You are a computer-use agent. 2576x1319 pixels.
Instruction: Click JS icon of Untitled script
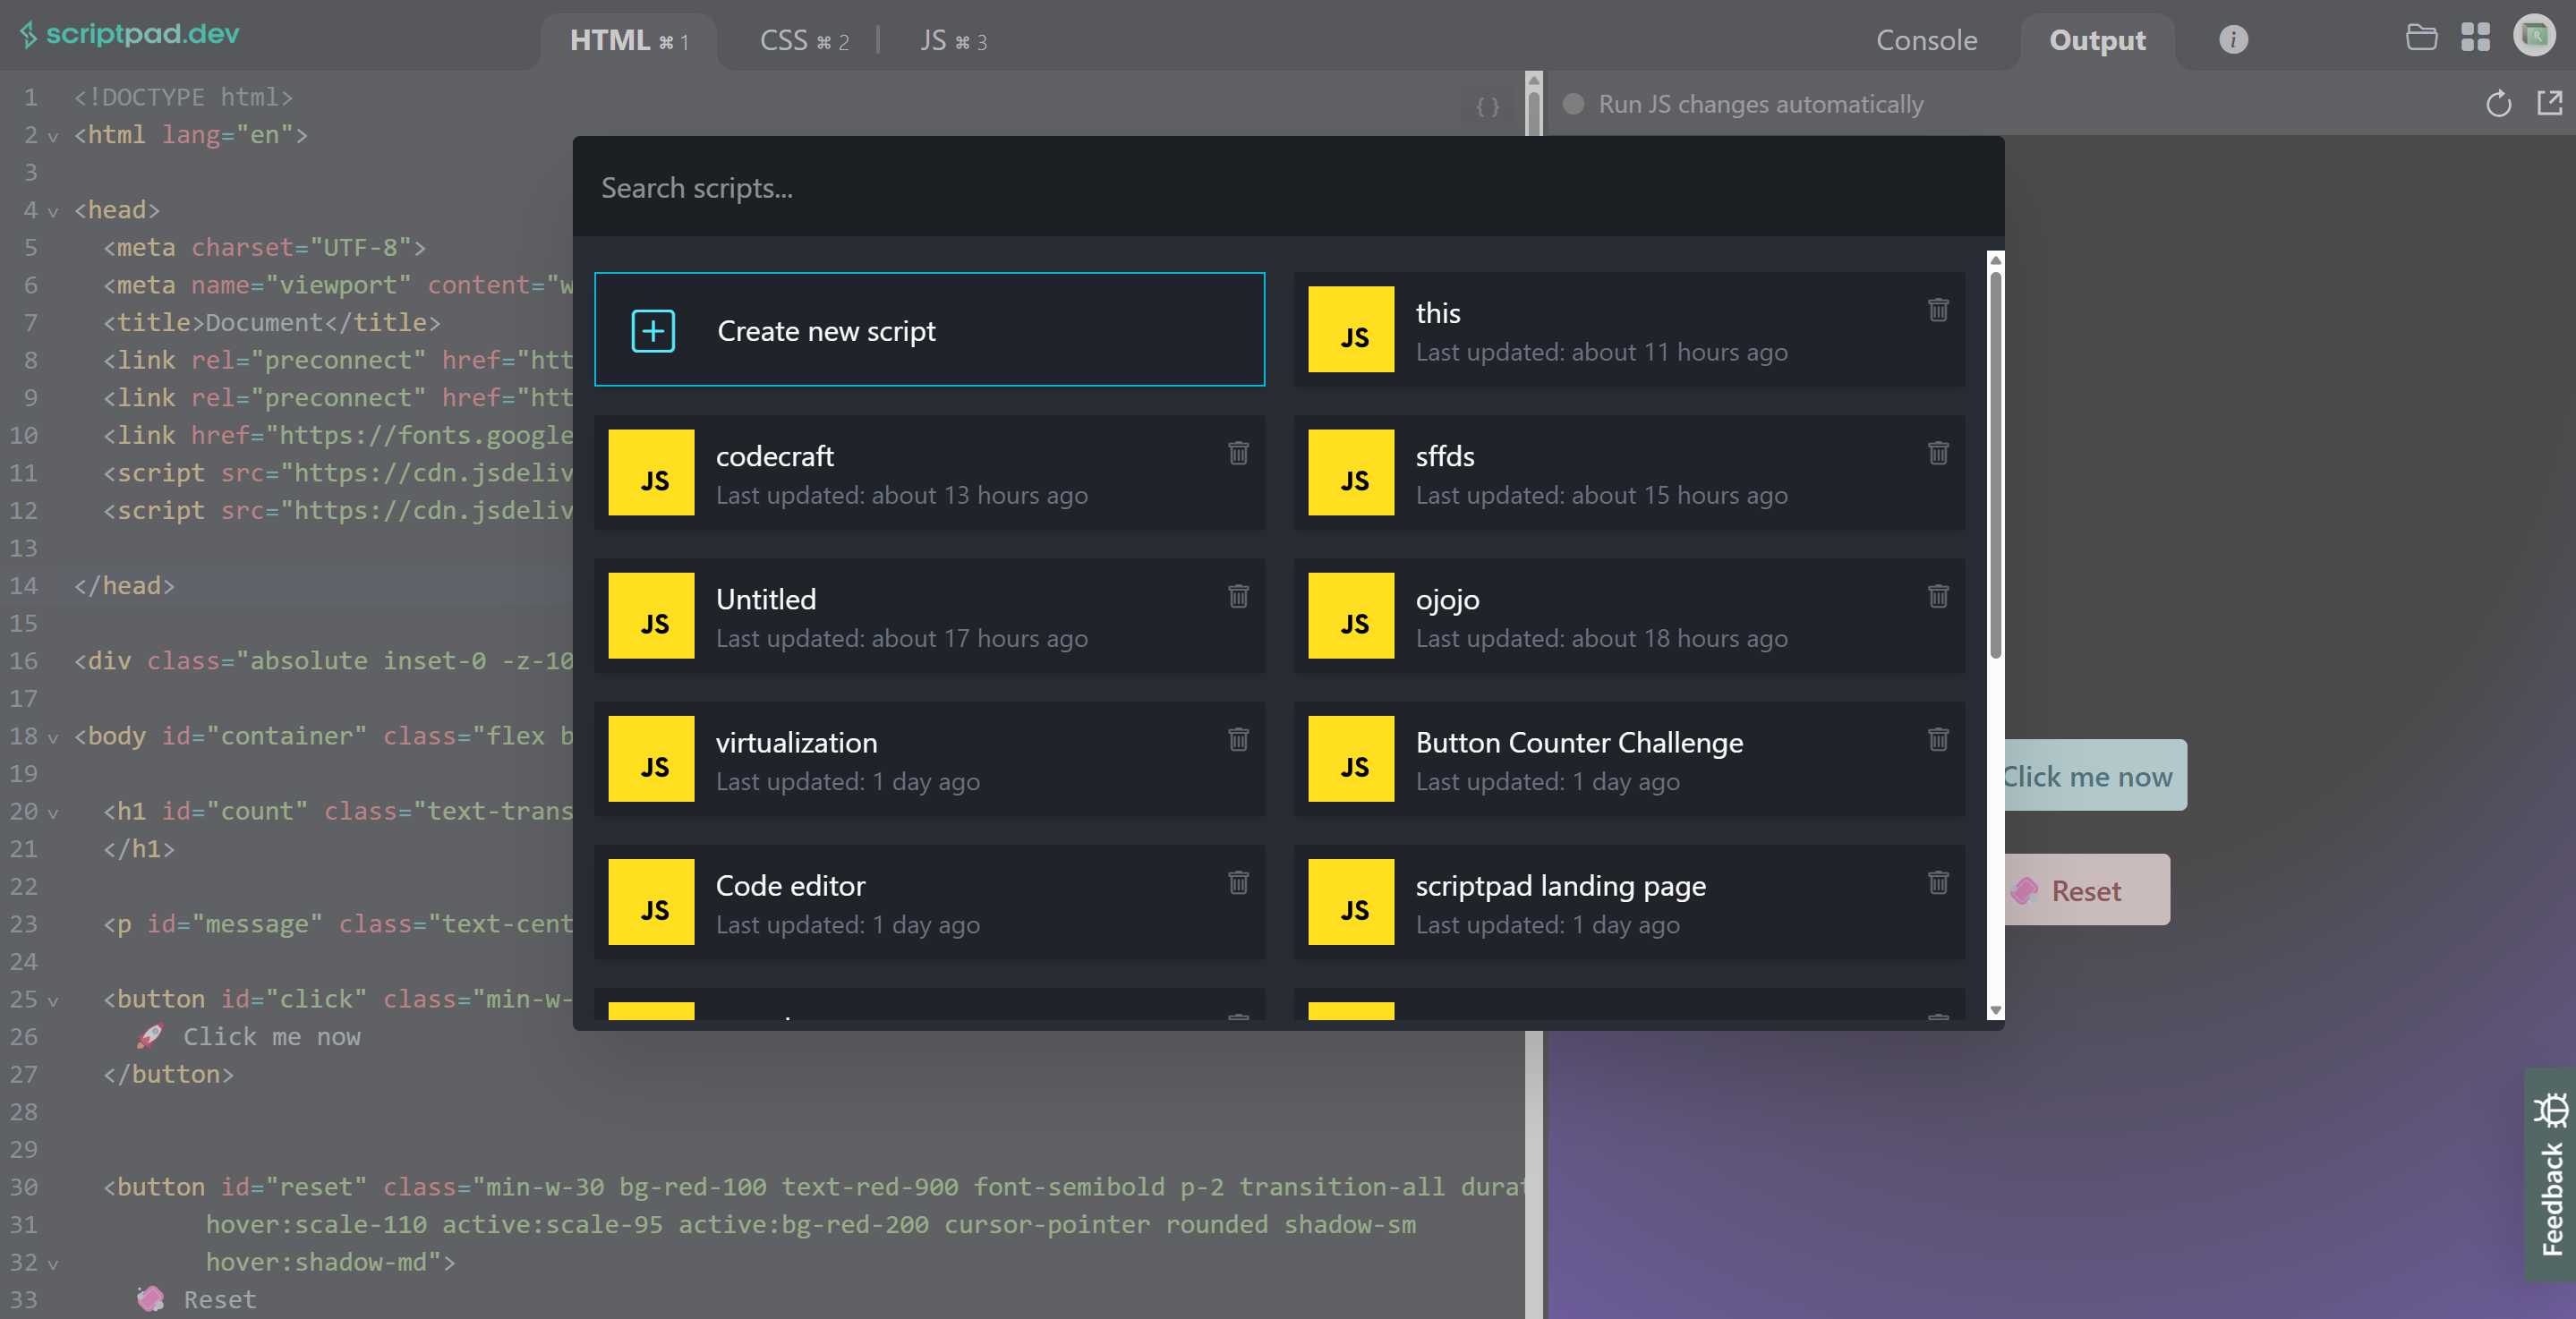click(x=651, y=616)
